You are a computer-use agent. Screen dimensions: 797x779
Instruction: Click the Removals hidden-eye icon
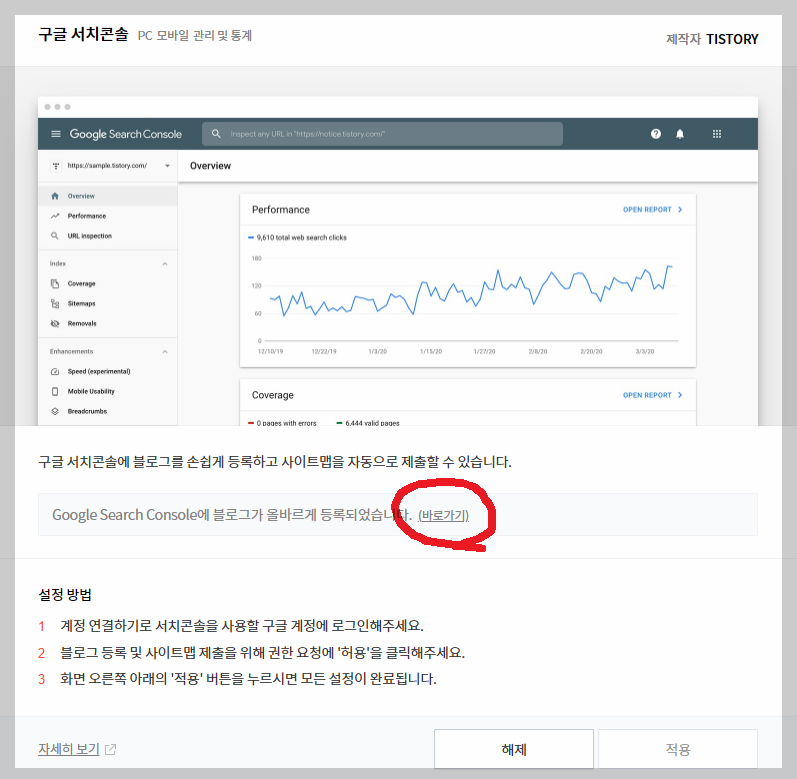pyautogui.click(x=55, y=323)
